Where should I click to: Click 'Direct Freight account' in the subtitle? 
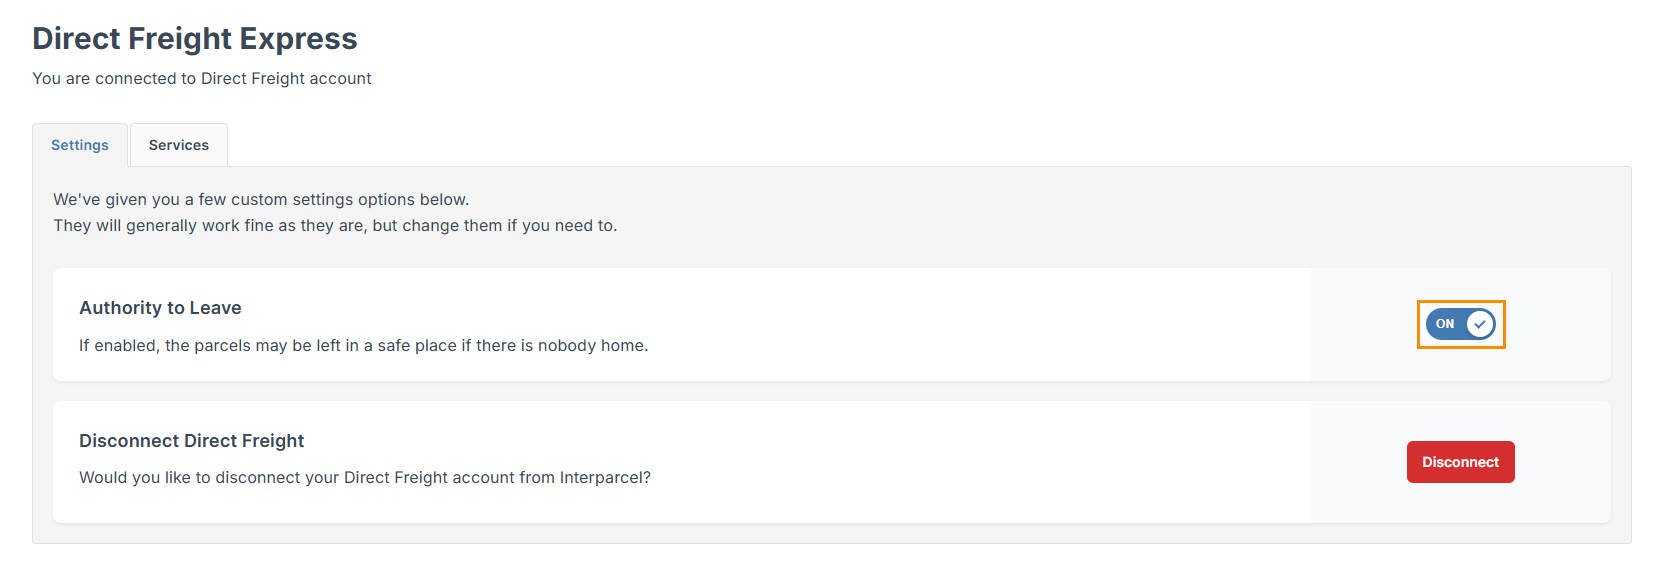pyautogui.click(x=286, y=78)
